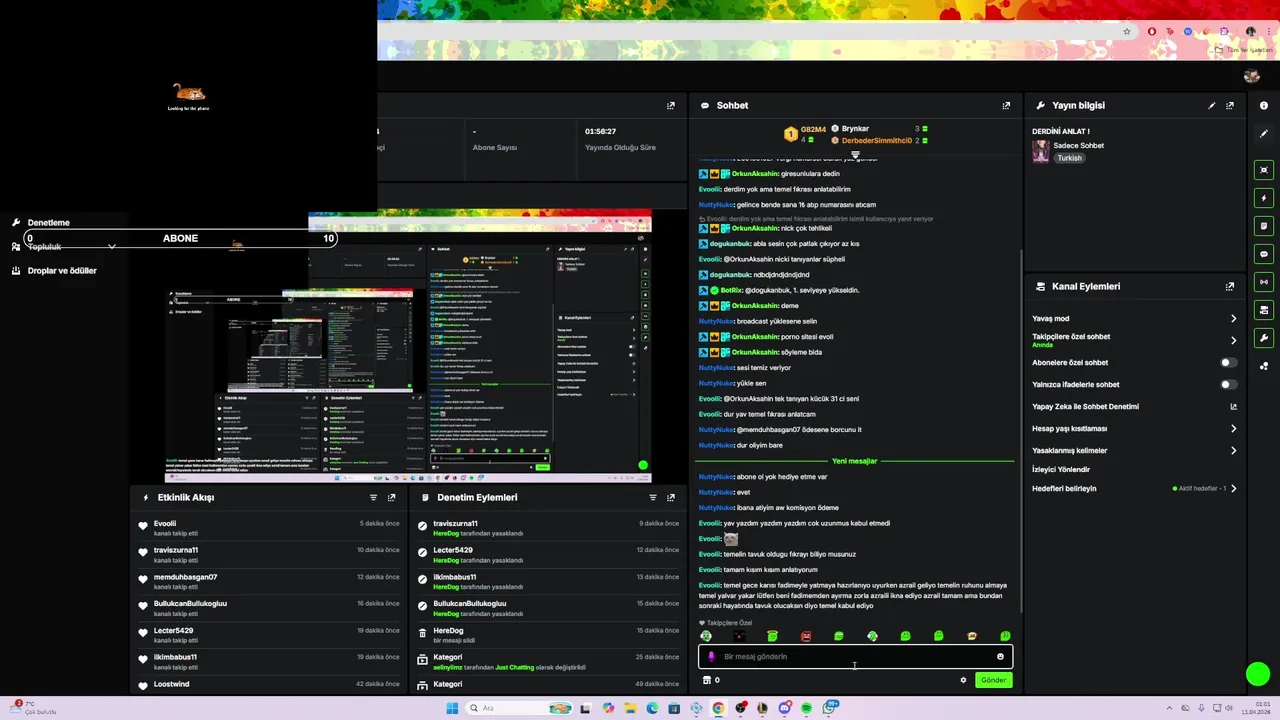This screenshot has width=1280, height=720.
Task: Open Discord from the taskbar
Action: point(784,708)
